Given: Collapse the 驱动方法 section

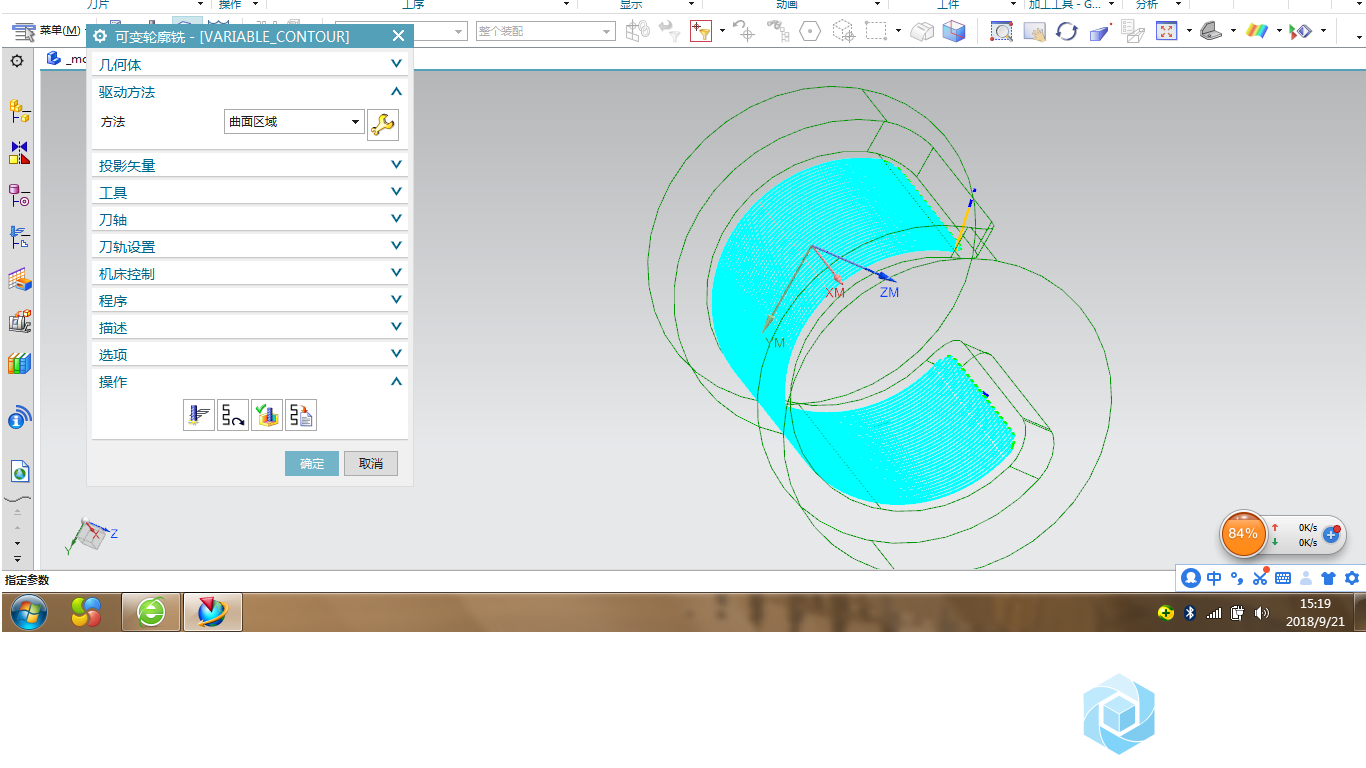Looking at the screenshot, I should [x=250, y=92].
